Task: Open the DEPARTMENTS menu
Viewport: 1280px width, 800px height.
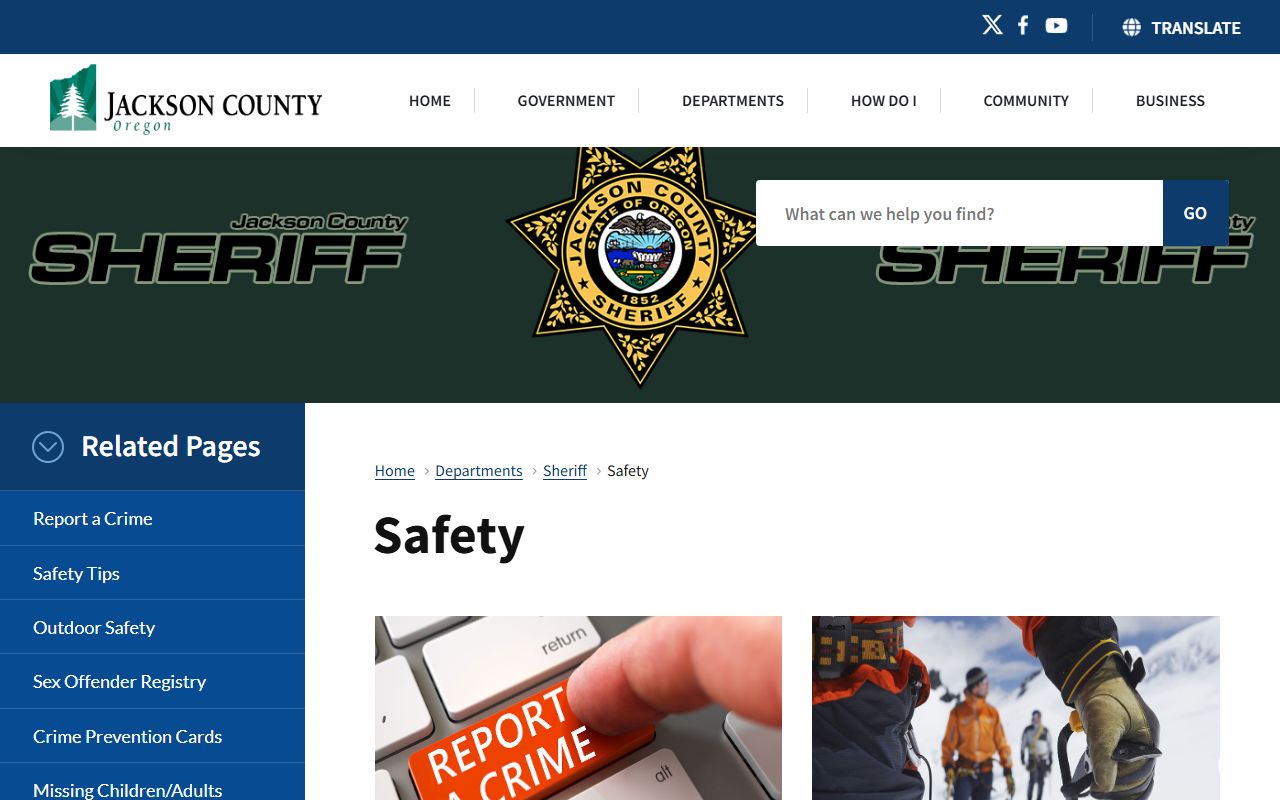Action: pos(733,101)
